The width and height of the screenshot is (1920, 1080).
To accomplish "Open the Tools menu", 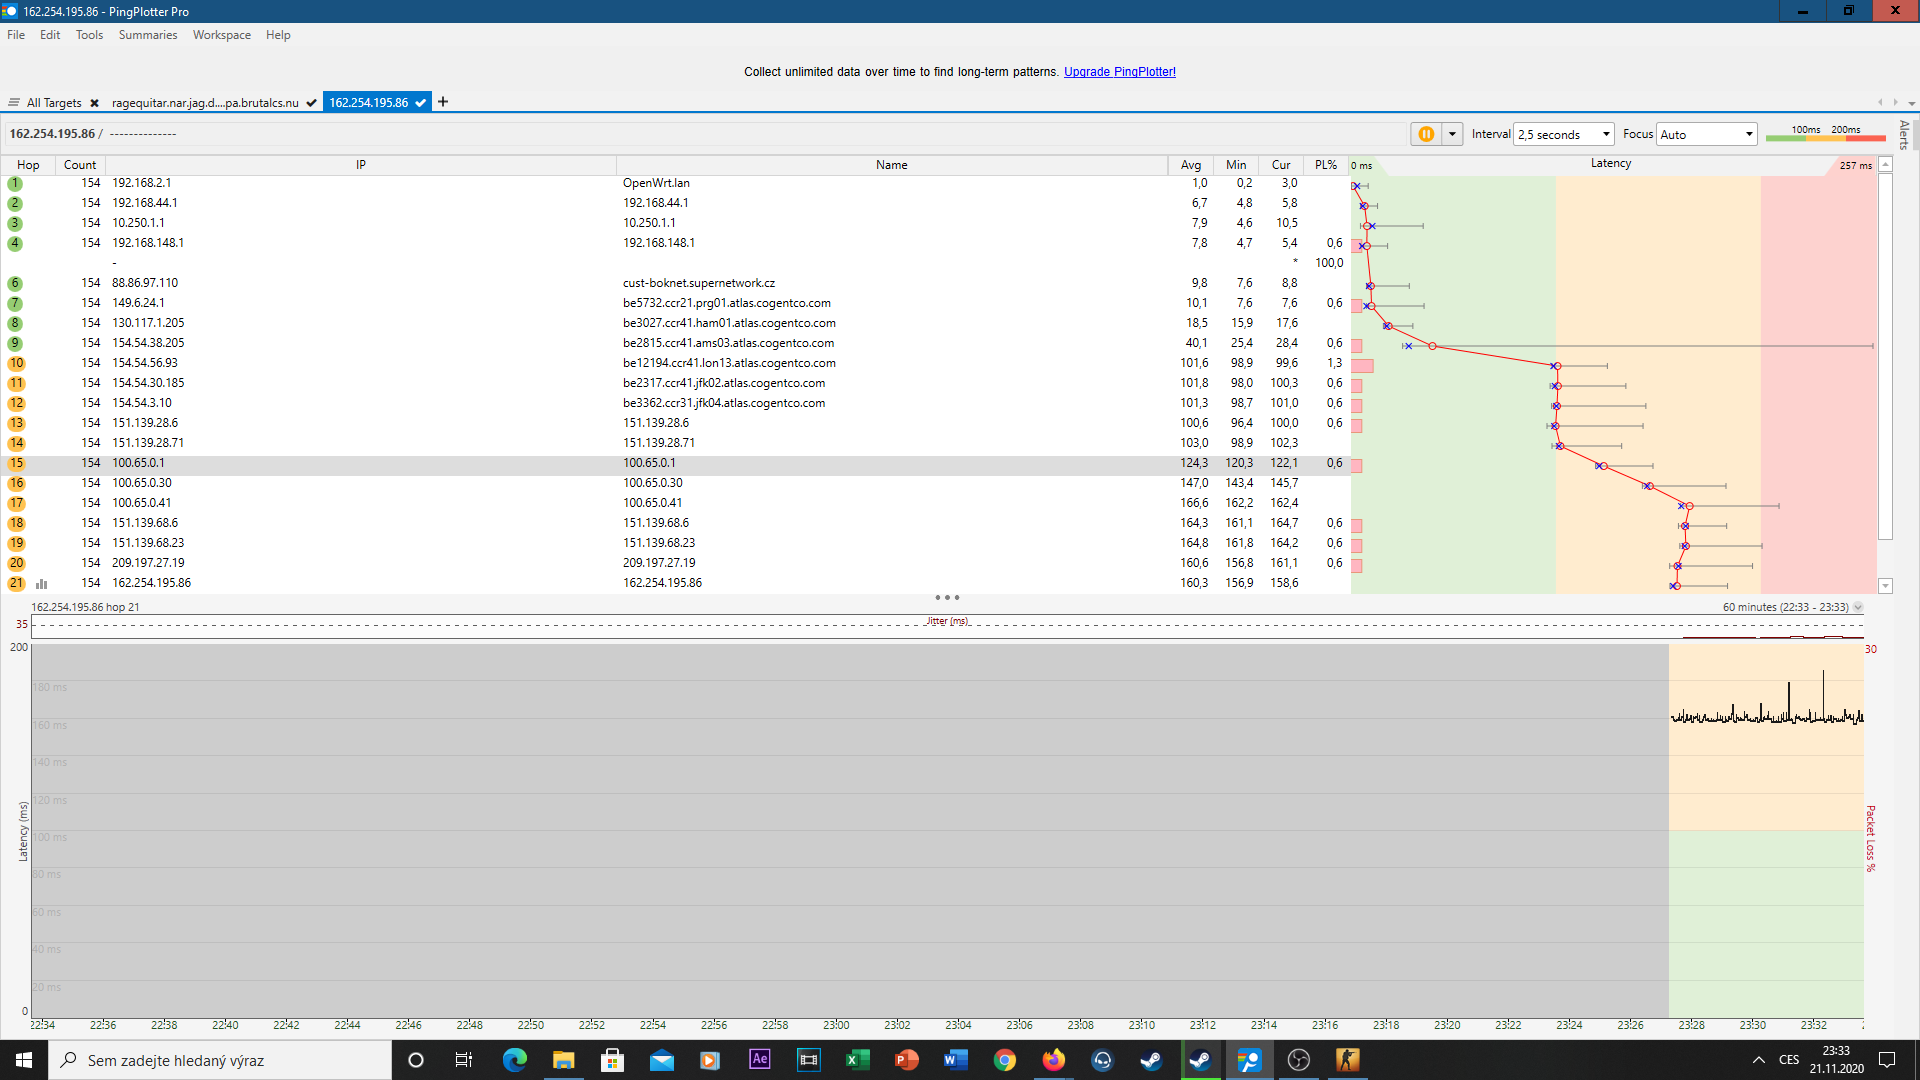I will [x=89, y=35].
